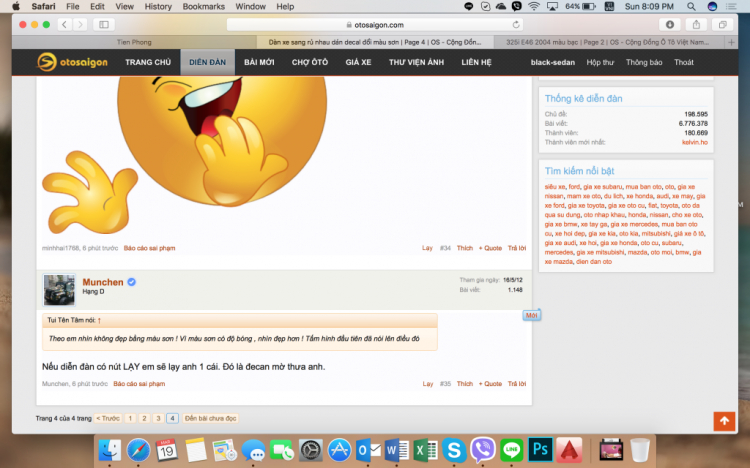
Task: Open the Bookmarks menu
Action: tap(203, 6)
